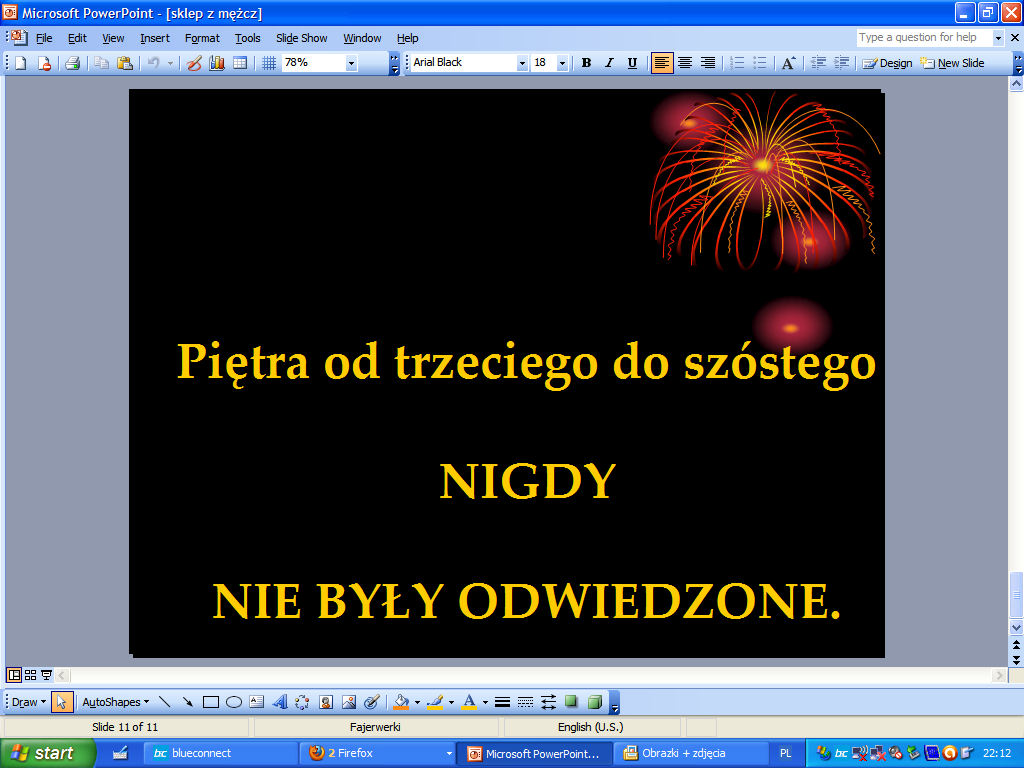This screenshot has height=768, width=1024.
Task: Open Shadow Style options
Action: 571,702
